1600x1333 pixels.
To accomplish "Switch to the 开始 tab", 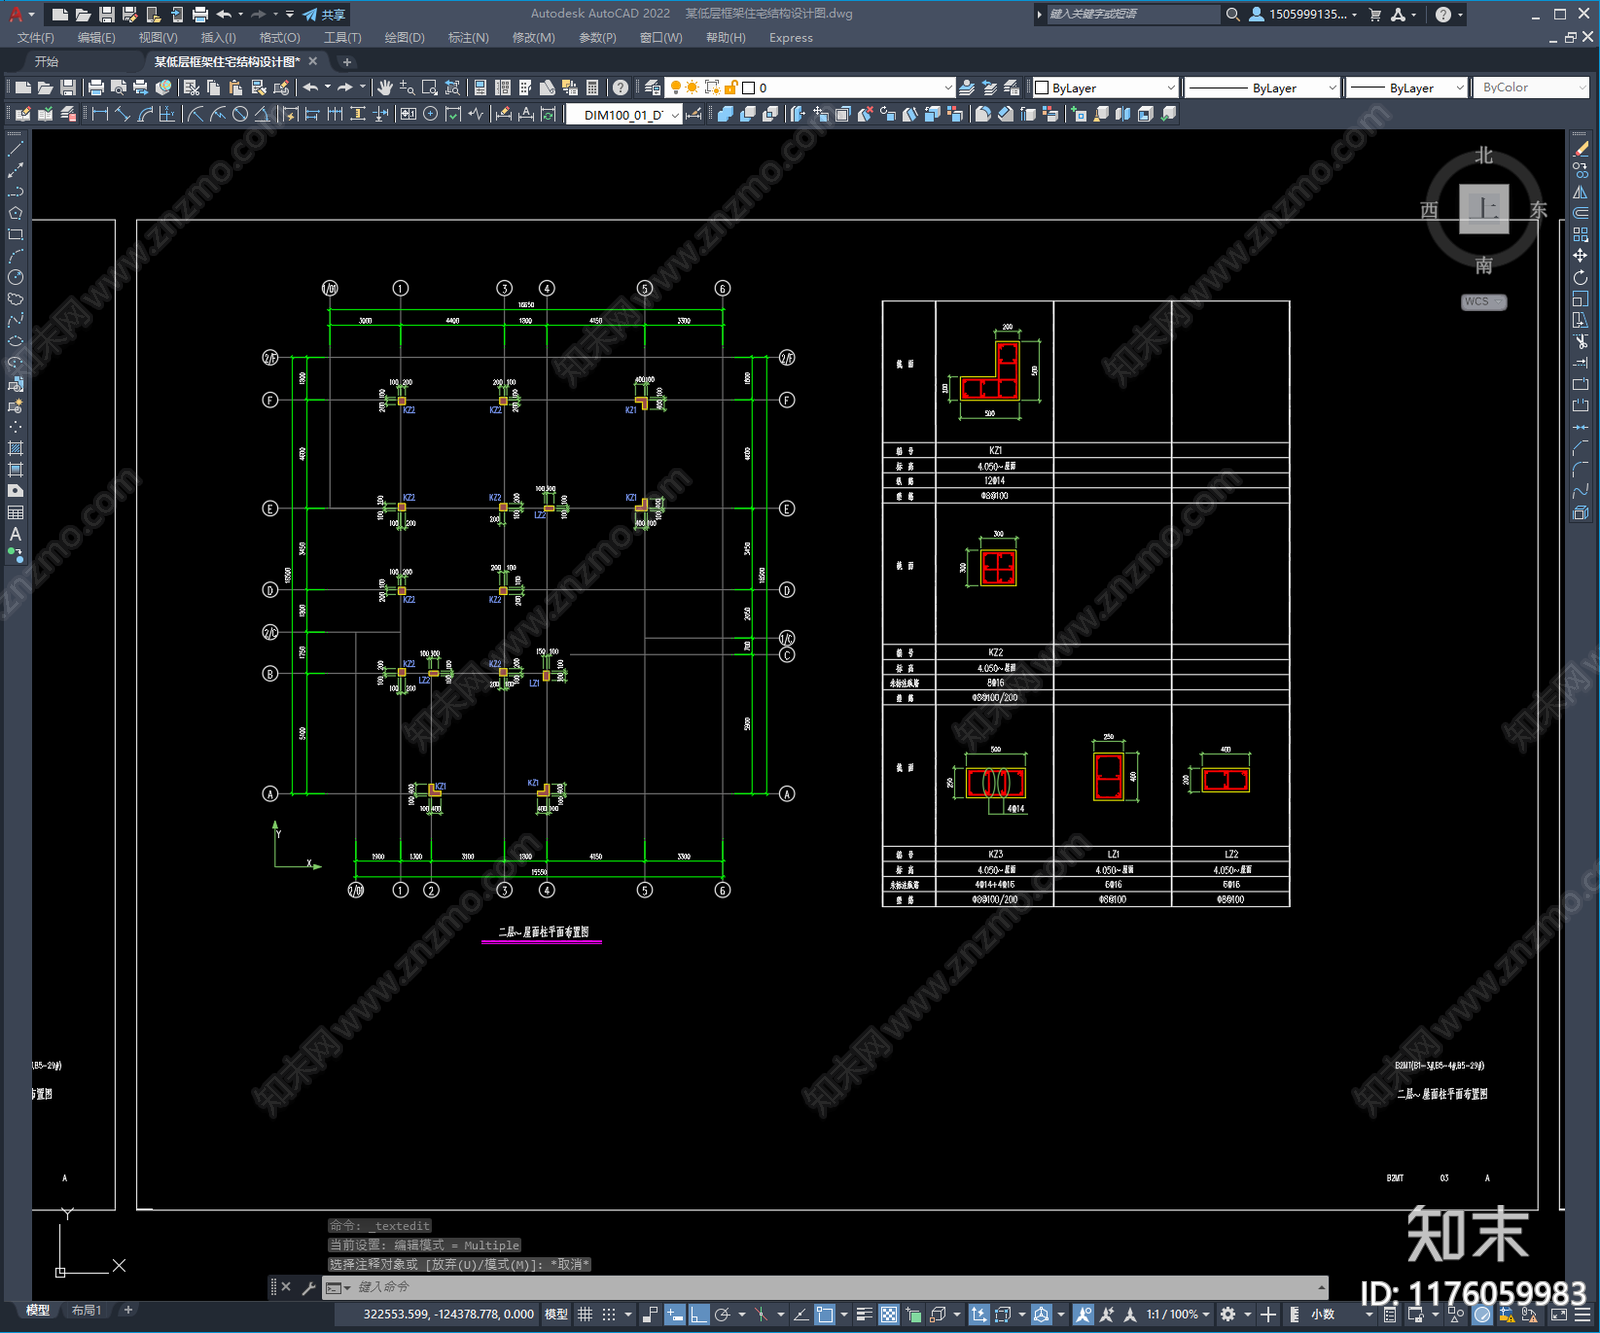I will (47, 62).
